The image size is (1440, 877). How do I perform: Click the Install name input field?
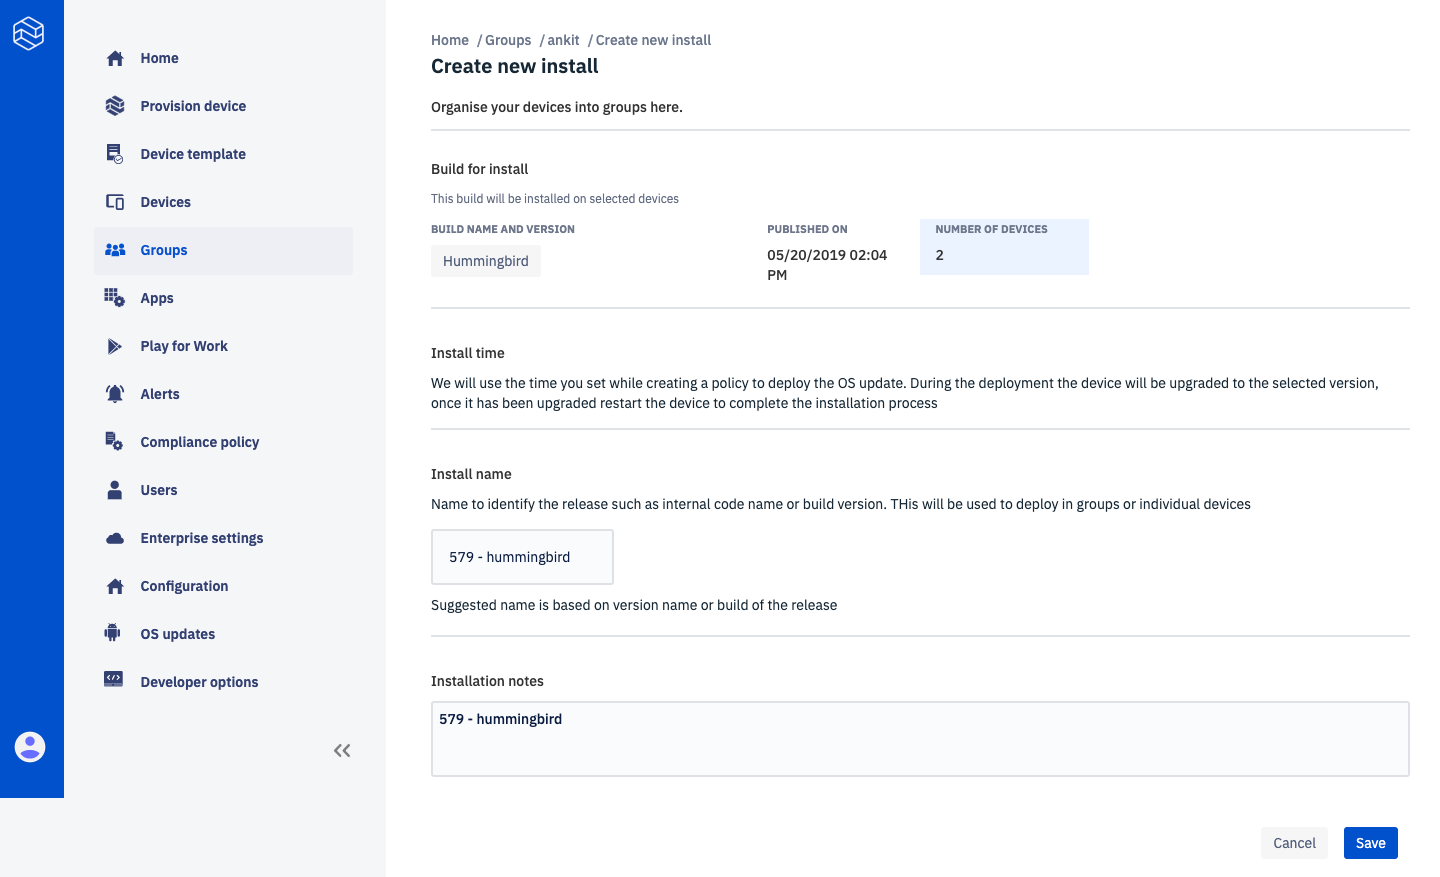click(x=522, y=557)
